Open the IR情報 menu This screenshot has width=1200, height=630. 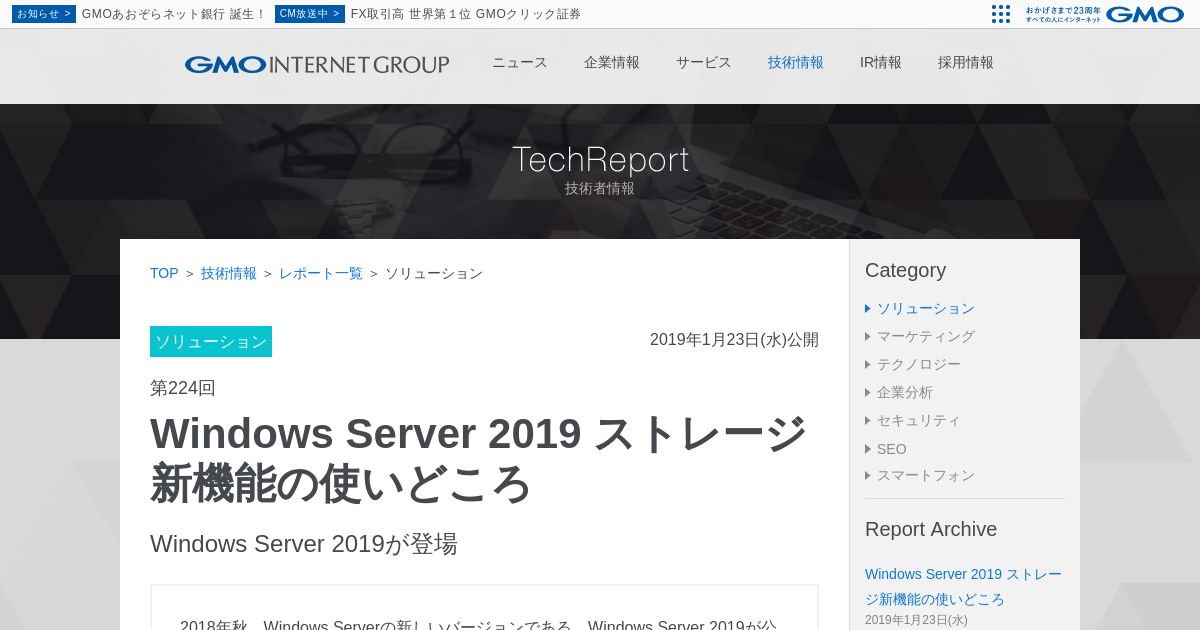pyautogui.click(x=881, y=62)
